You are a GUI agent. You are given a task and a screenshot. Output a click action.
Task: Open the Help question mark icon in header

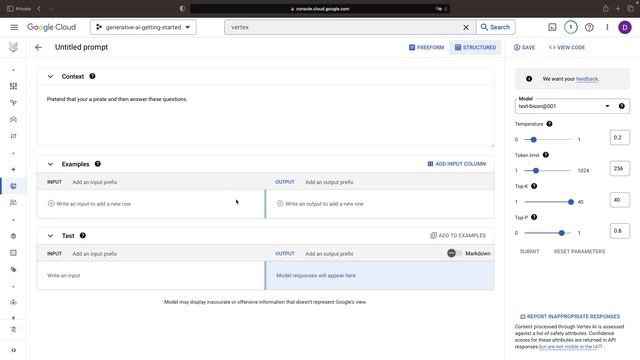[x=589, y=27]
